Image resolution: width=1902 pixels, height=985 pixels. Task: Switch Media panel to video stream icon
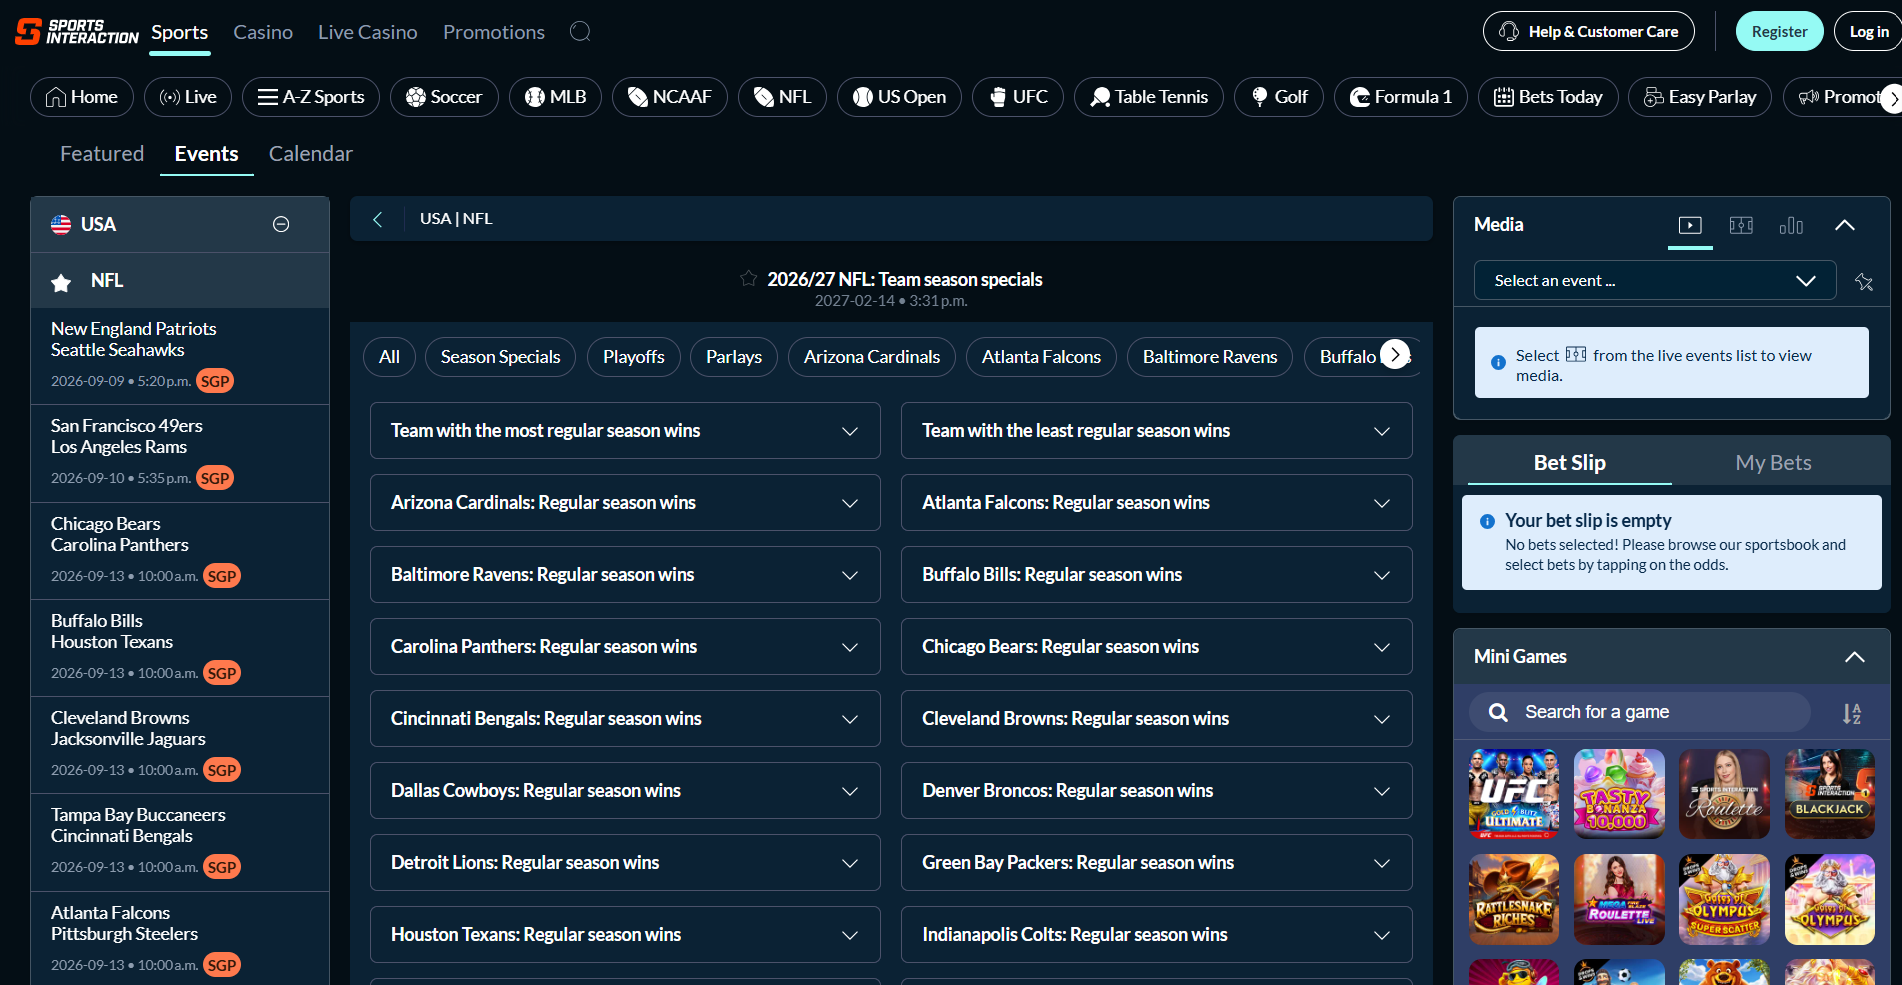pyautogui.click(x=1690, y=225)
